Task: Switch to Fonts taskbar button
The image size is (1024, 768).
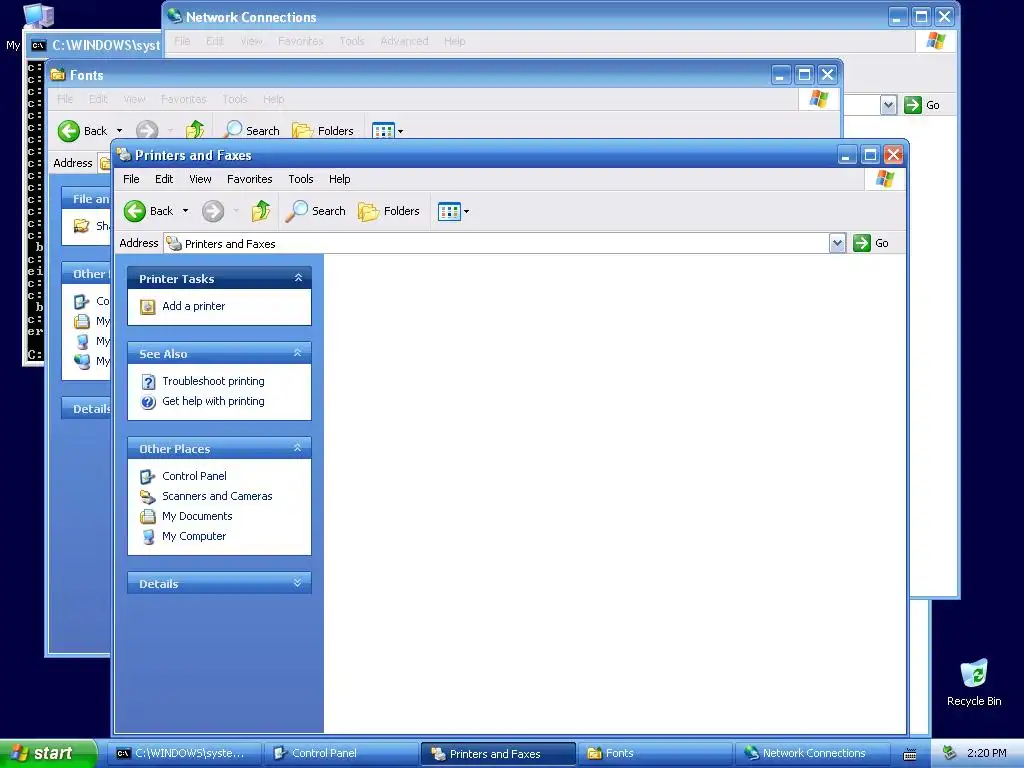Action: [655, 754]
